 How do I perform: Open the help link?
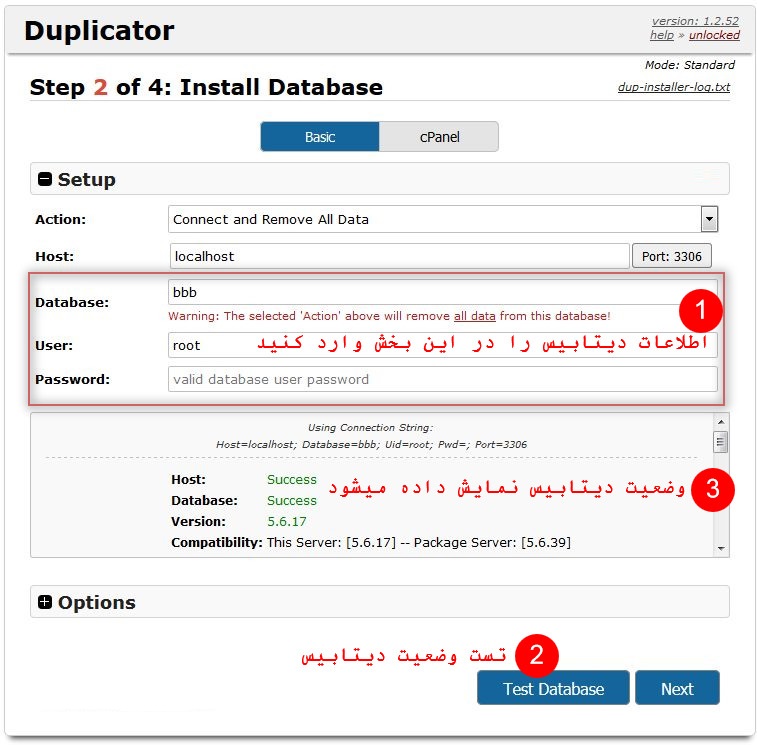pyautogui.click(x=661, y=35)
